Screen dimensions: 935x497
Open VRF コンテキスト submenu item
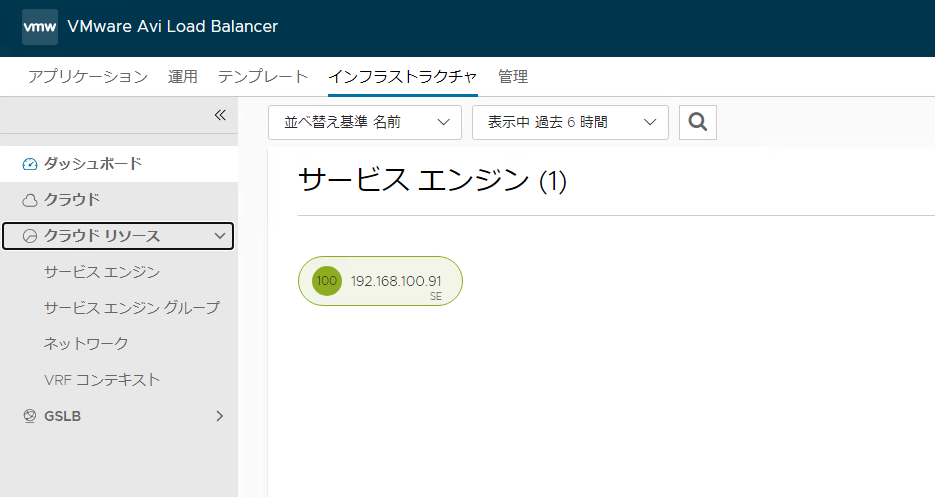pos(102,380)
